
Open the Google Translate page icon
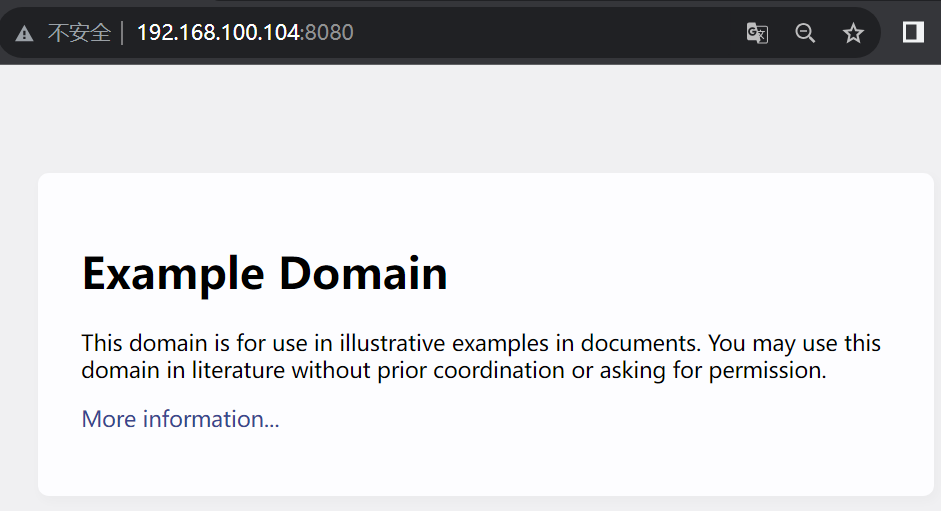pyautogui.click(x=757, y=33)
